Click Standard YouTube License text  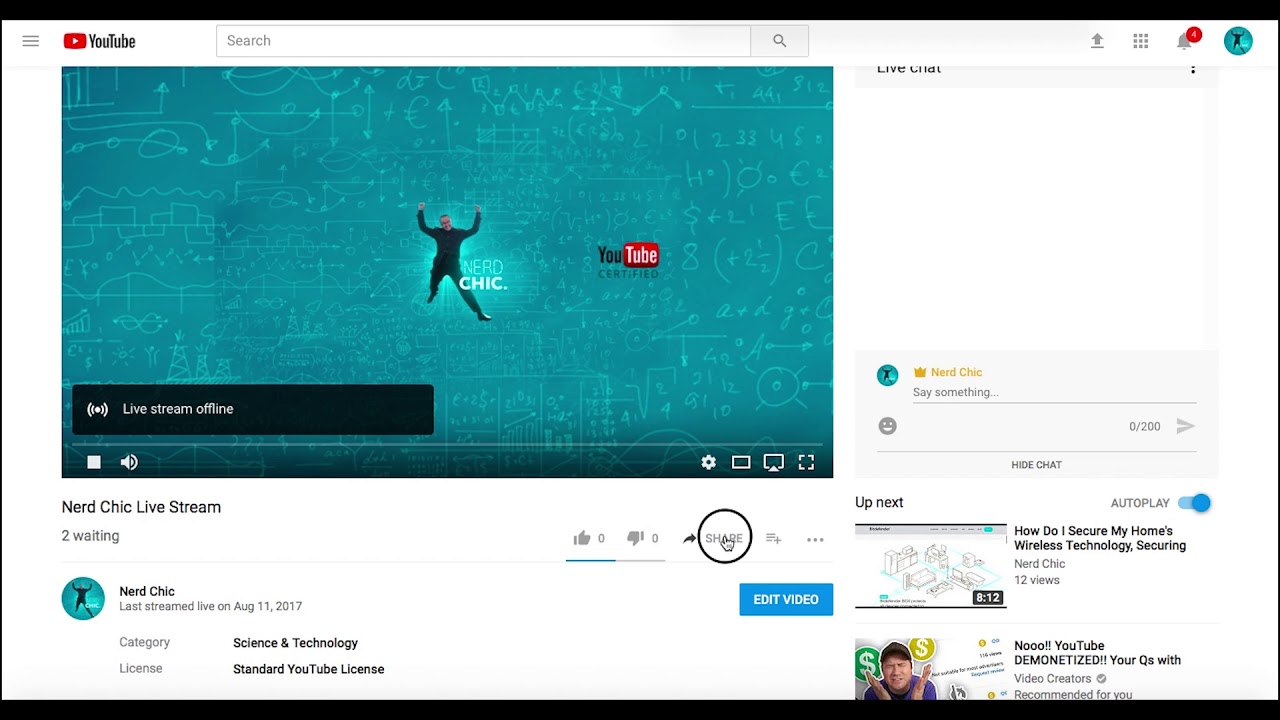click(308, 669)
